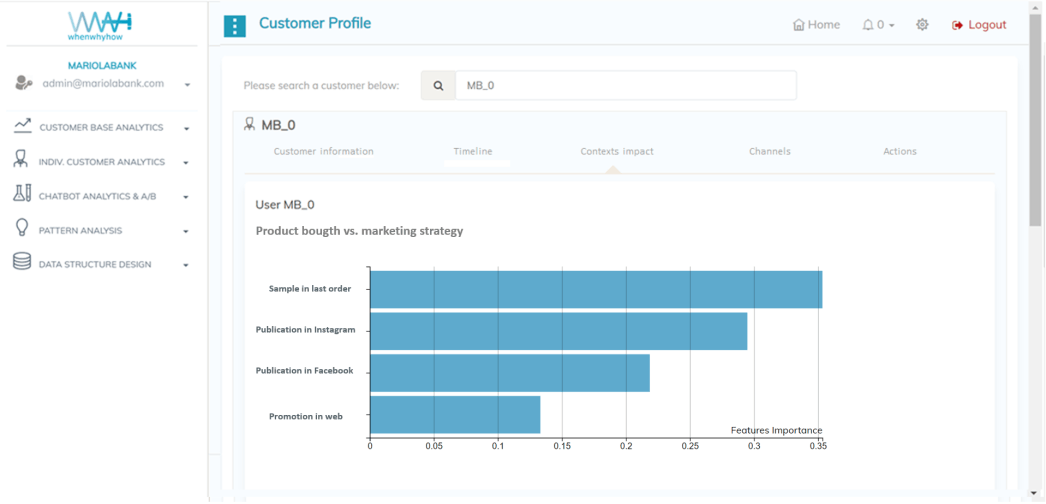Click the admin user avatar icon
Image resolution: width=1046 pixels, height=504 pixels.
(24, 84)
